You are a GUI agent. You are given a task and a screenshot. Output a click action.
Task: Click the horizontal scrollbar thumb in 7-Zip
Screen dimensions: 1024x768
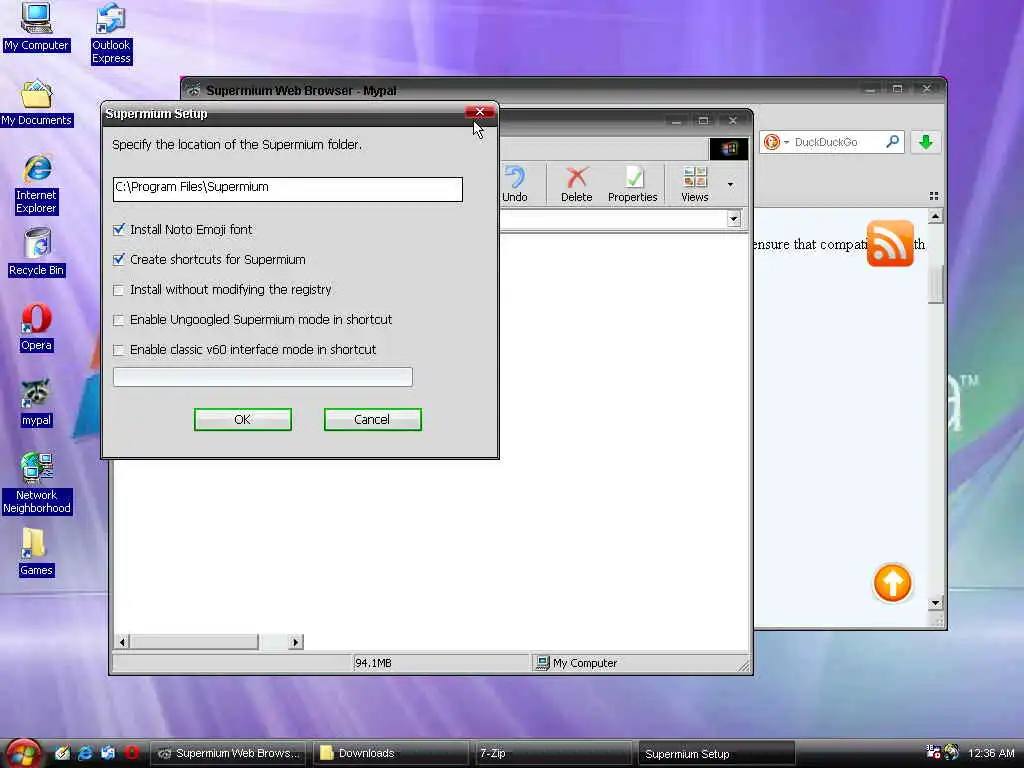pos(194,642)
